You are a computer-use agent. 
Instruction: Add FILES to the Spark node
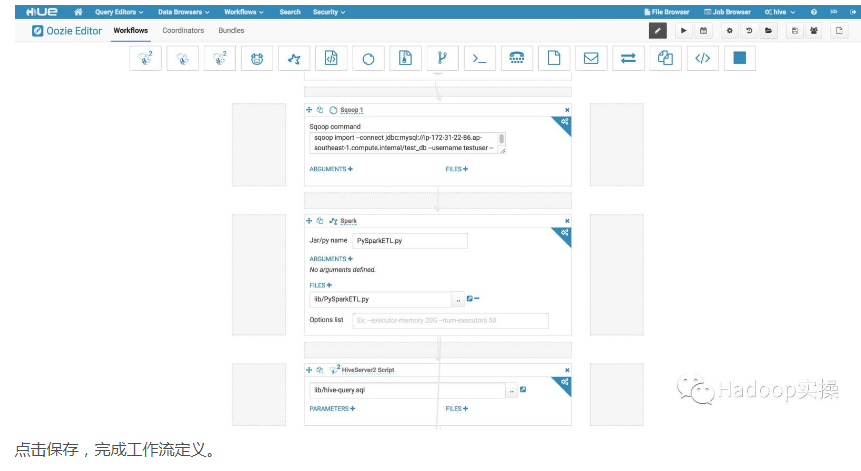point(321,285)
